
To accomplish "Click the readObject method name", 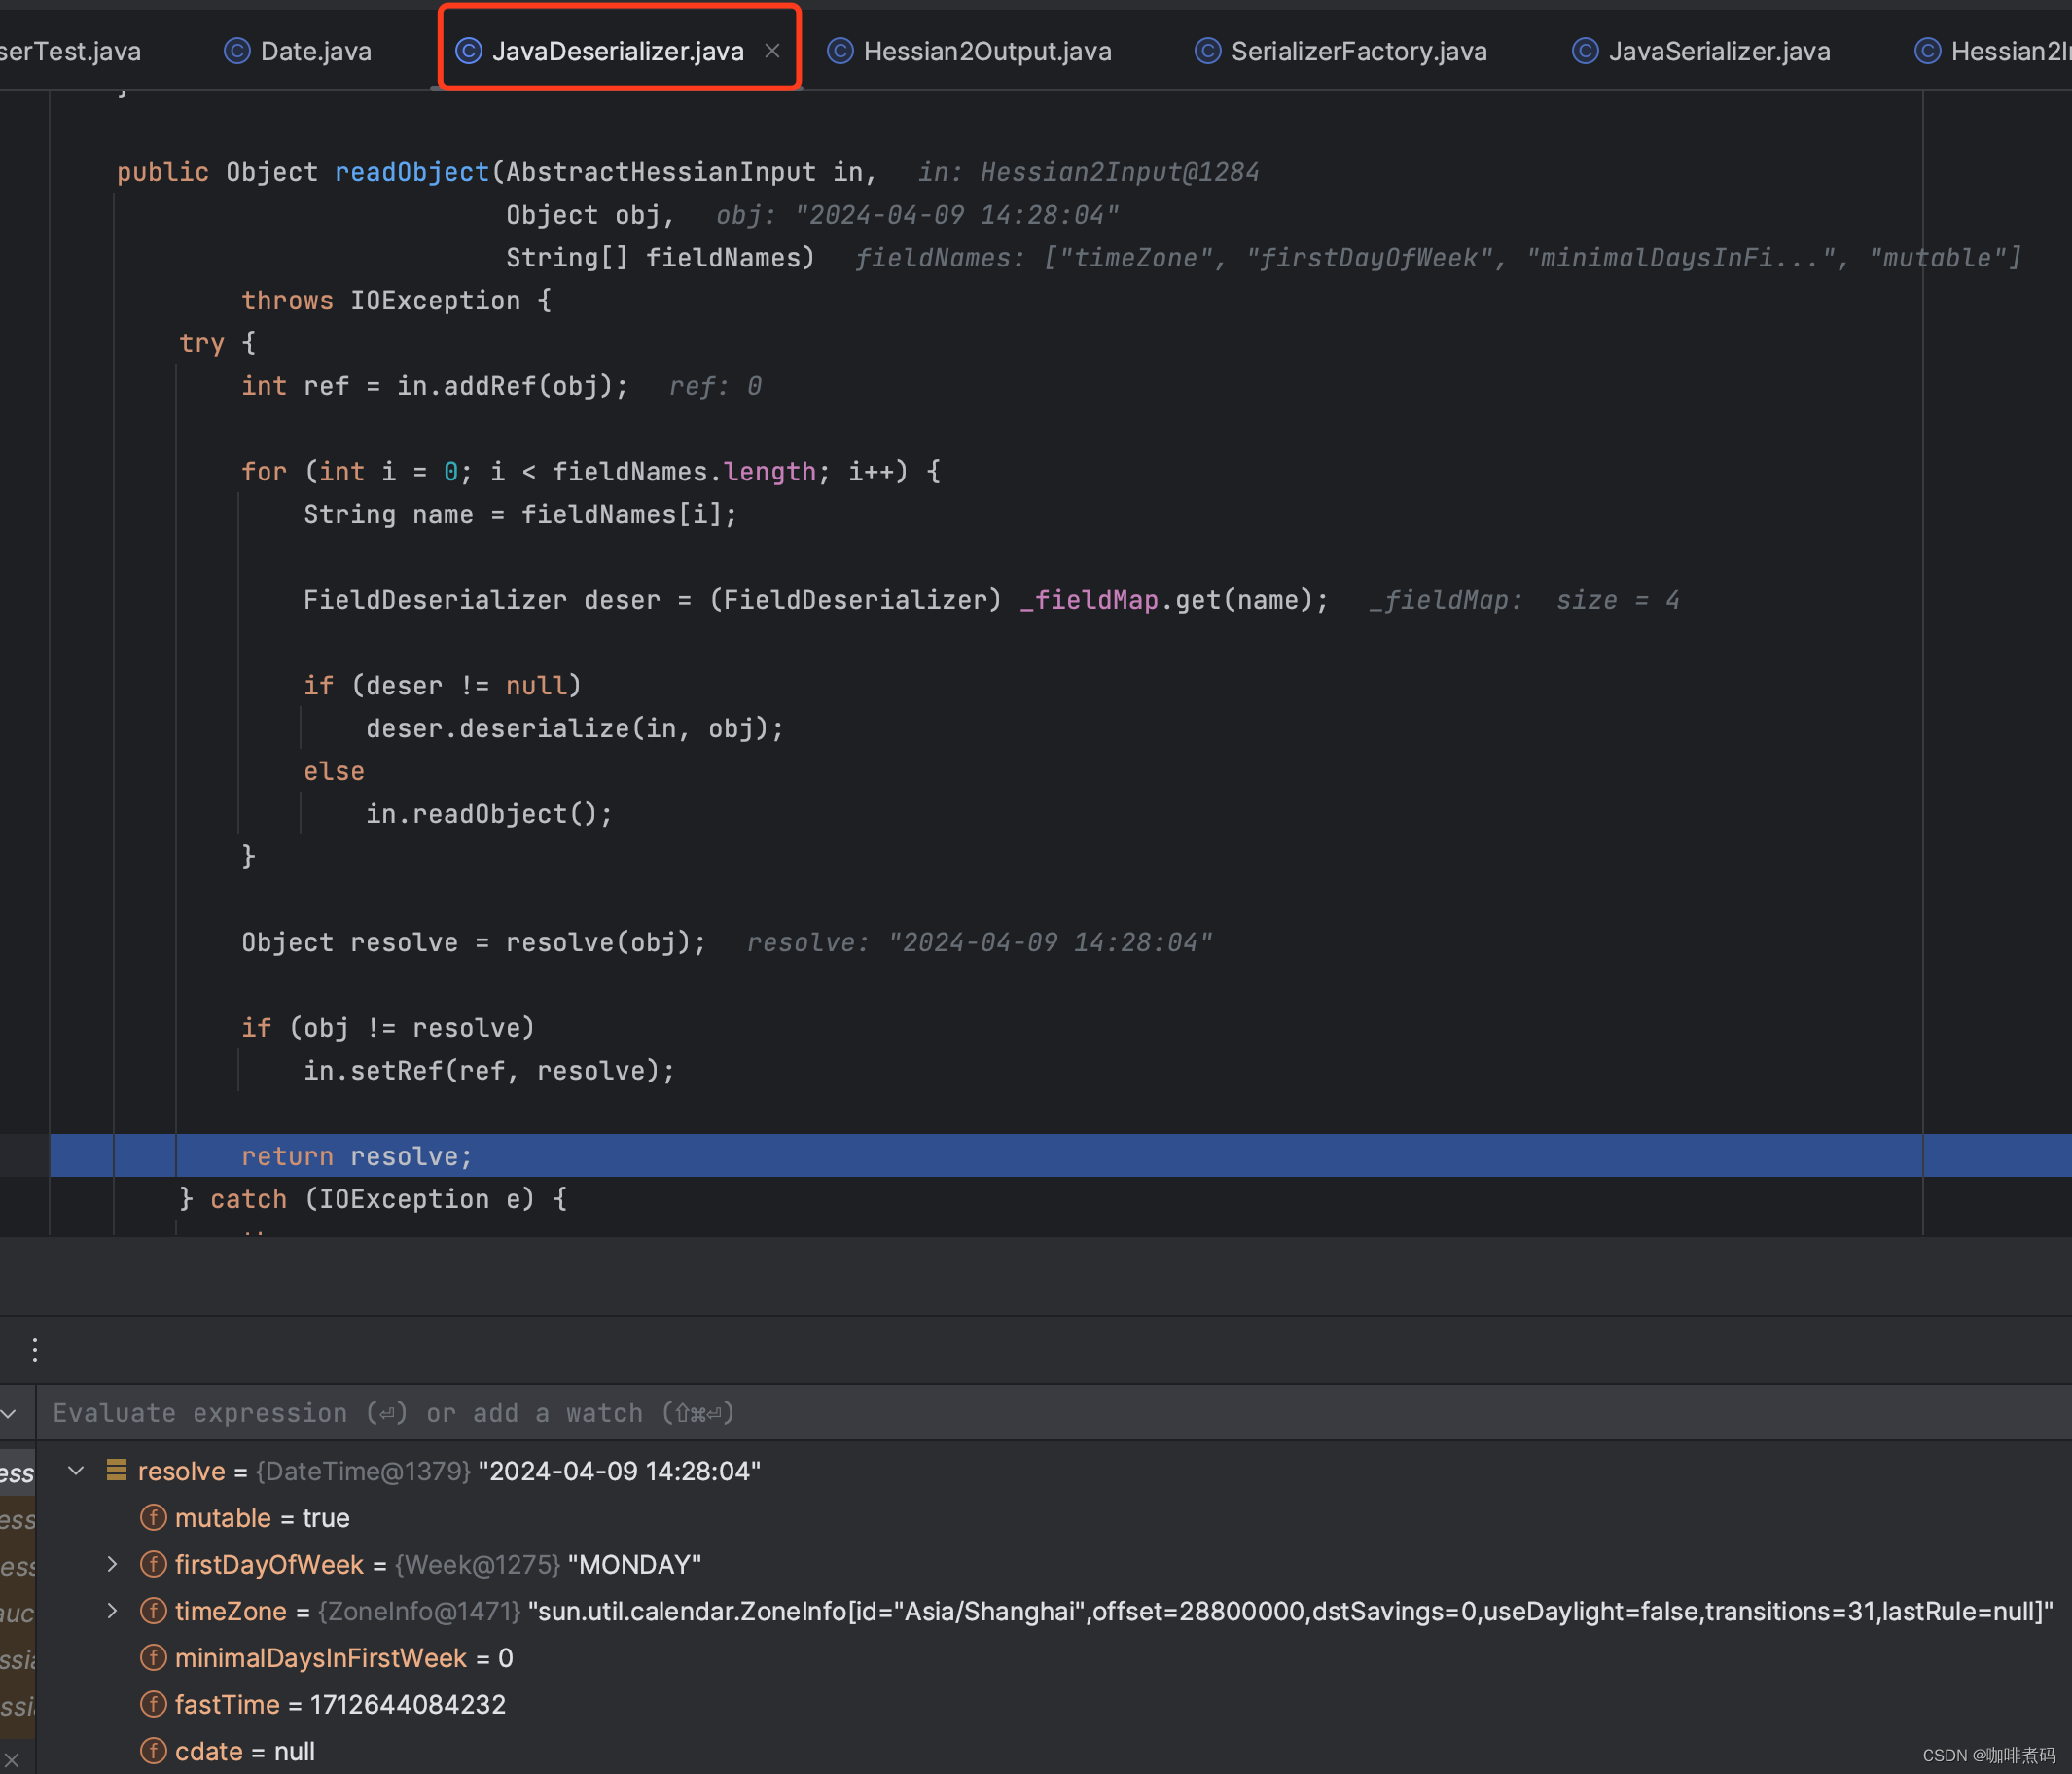I will (x=411, y=172).
